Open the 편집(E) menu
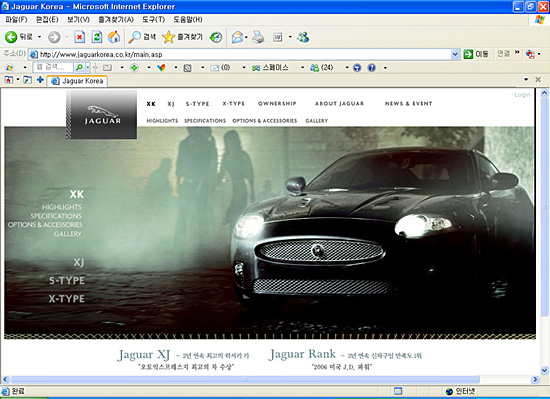 [x=47, y=19]
